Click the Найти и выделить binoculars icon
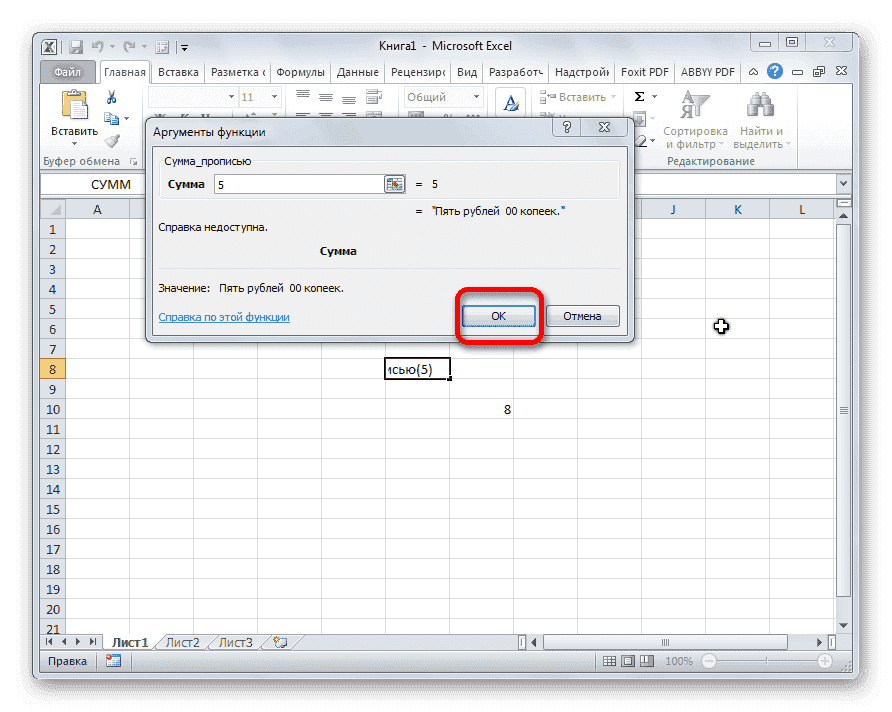Image resolution: width=892 pixels, height=712 pixels. click(760, 105)
